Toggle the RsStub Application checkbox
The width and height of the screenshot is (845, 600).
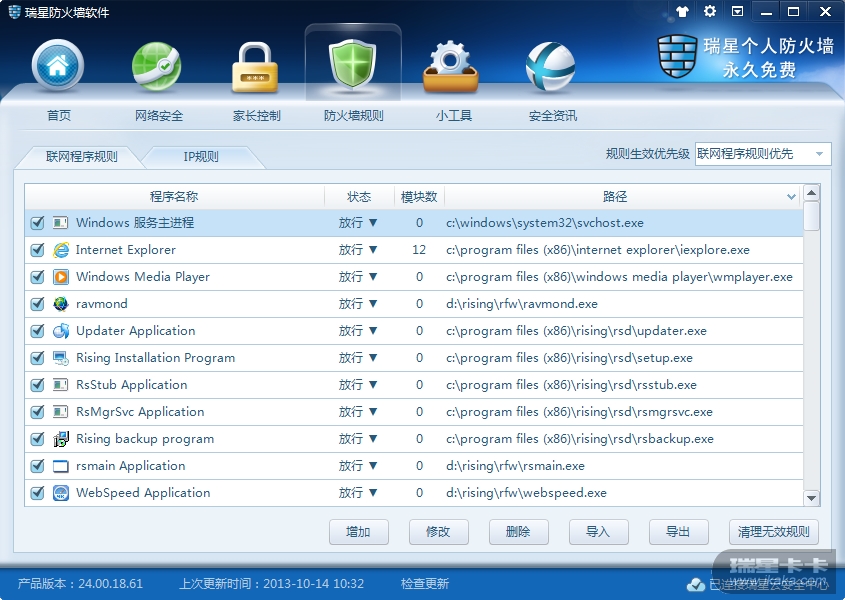[37, 384]
